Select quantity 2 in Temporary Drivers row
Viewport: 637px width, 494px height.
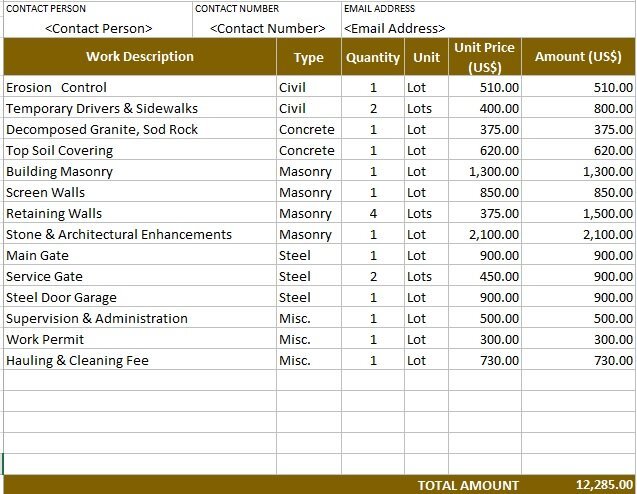[x=373, y=108]
